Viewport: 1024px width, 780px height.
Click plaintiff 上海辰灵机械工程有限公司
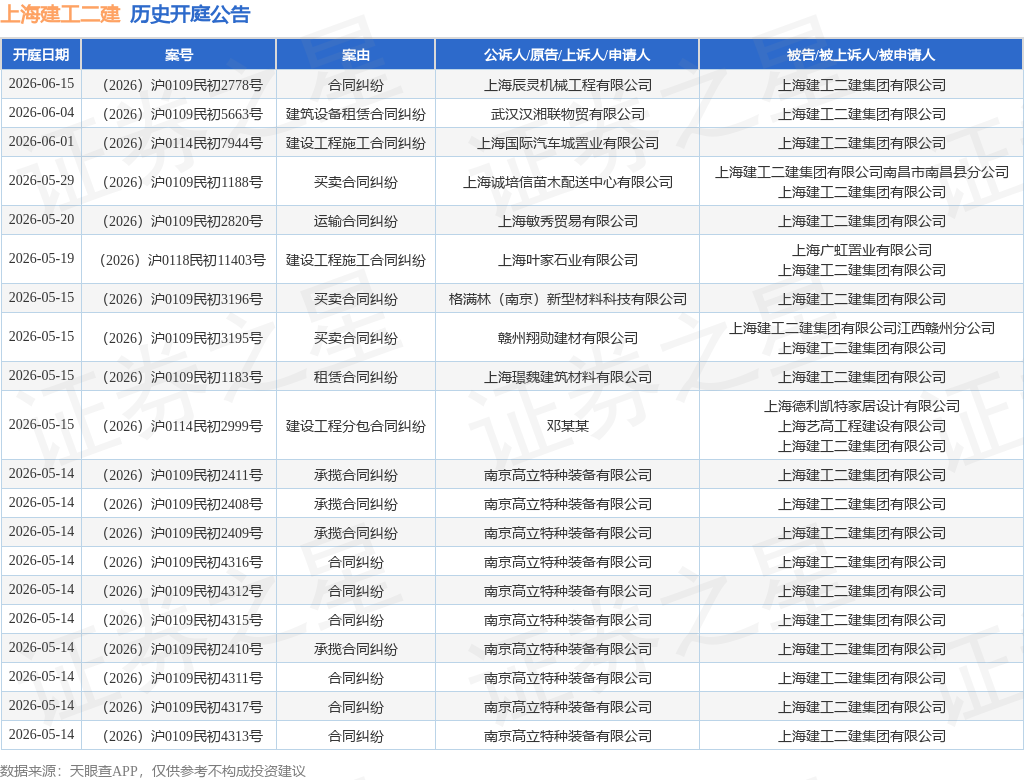coord(568,85)
